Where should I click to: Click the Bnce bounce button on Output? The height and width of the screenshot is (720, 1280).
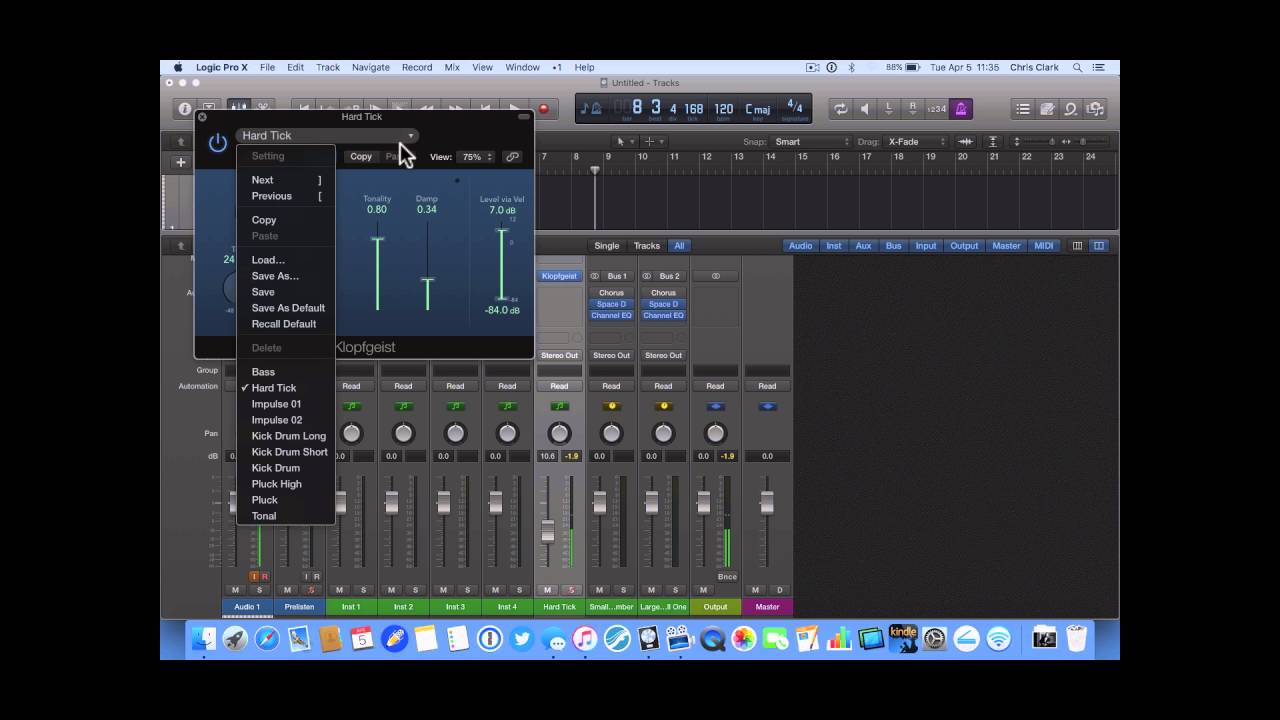coord(727,577)
